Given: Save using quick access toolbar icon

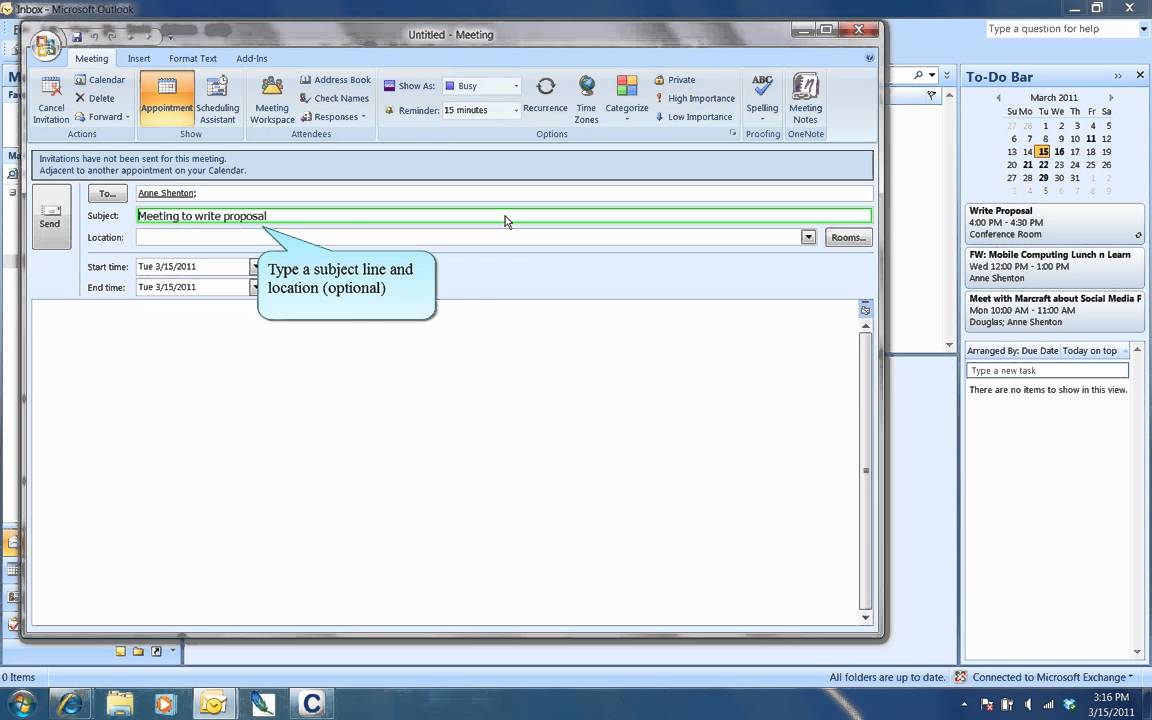Looking at the screenshot, I should click(x=76, y=36).
